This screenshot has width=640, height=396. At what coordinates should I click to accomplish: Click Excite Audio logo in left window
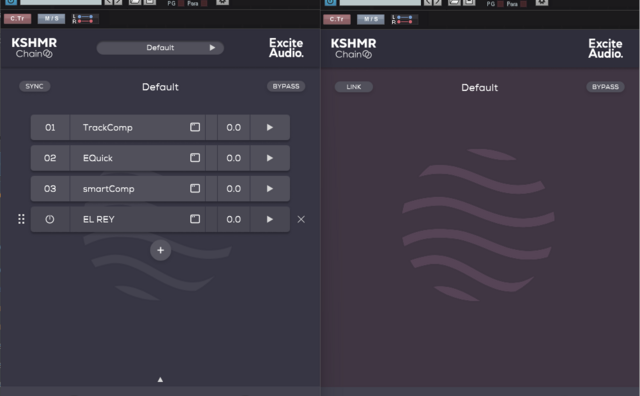coord(286,48)
